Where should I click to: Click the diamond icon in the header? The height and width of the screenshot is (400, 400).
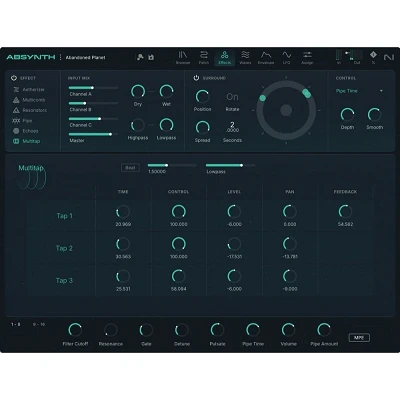373,55
